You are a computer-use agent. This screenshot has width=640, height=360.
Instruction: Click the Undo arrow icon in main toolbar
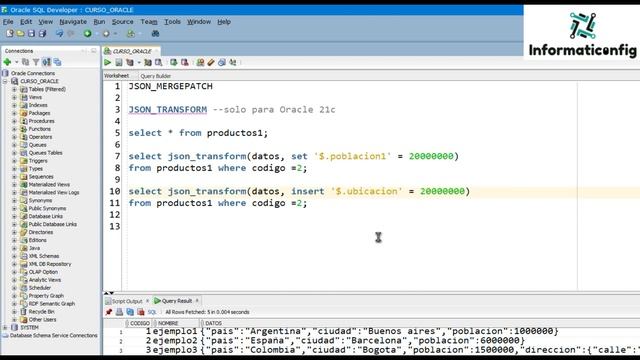tap(60, 33)
